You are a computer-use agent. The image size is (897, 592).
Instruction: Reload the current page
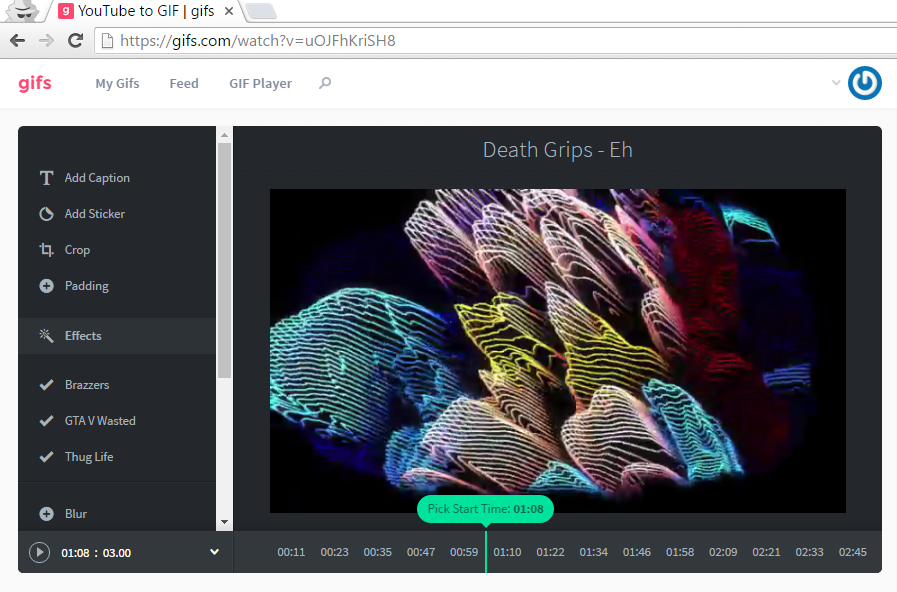point(76,41)
